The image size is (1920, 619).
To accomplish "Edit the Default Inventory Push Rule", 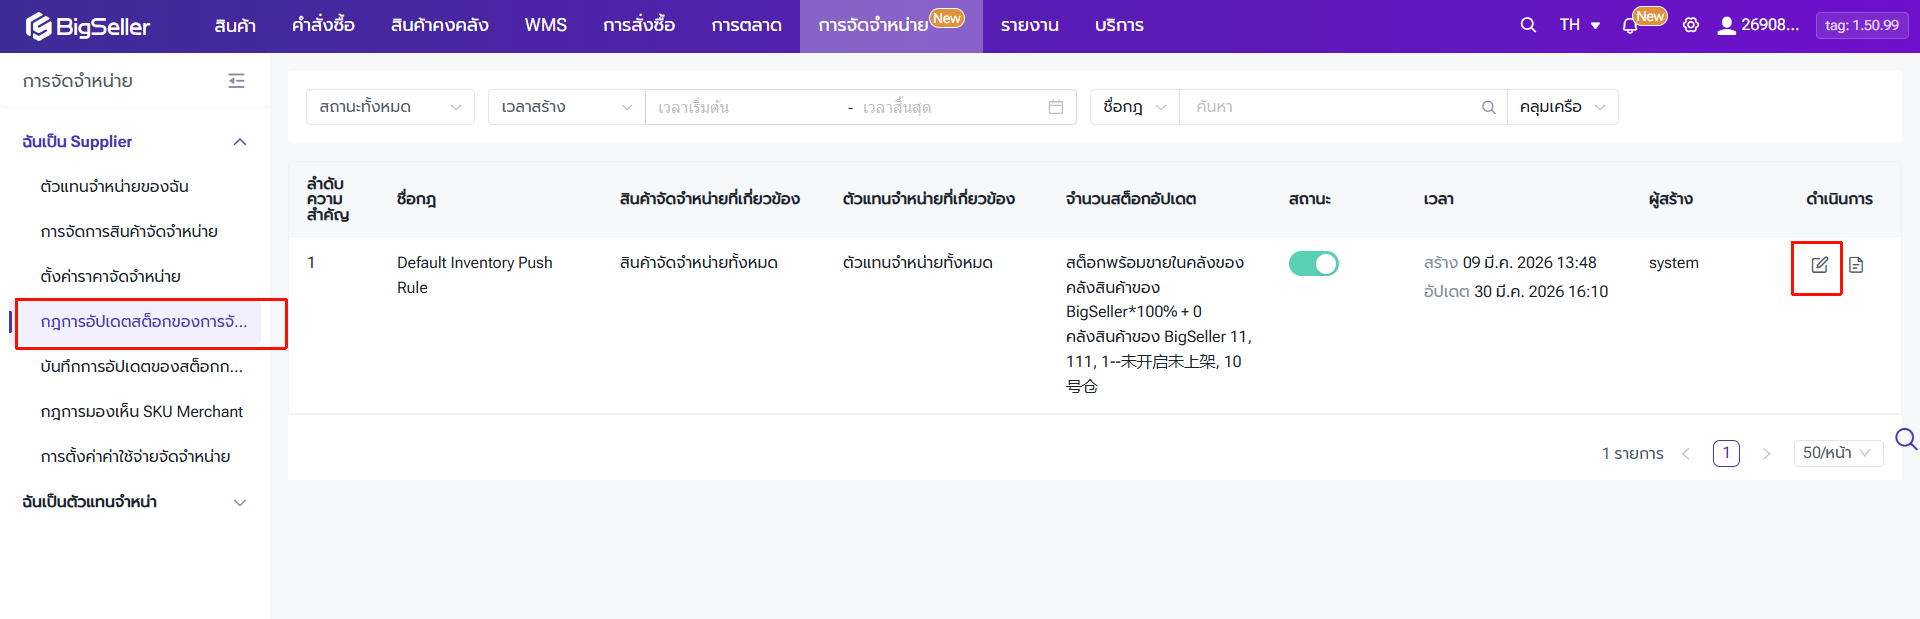I will click(1819, 265).
